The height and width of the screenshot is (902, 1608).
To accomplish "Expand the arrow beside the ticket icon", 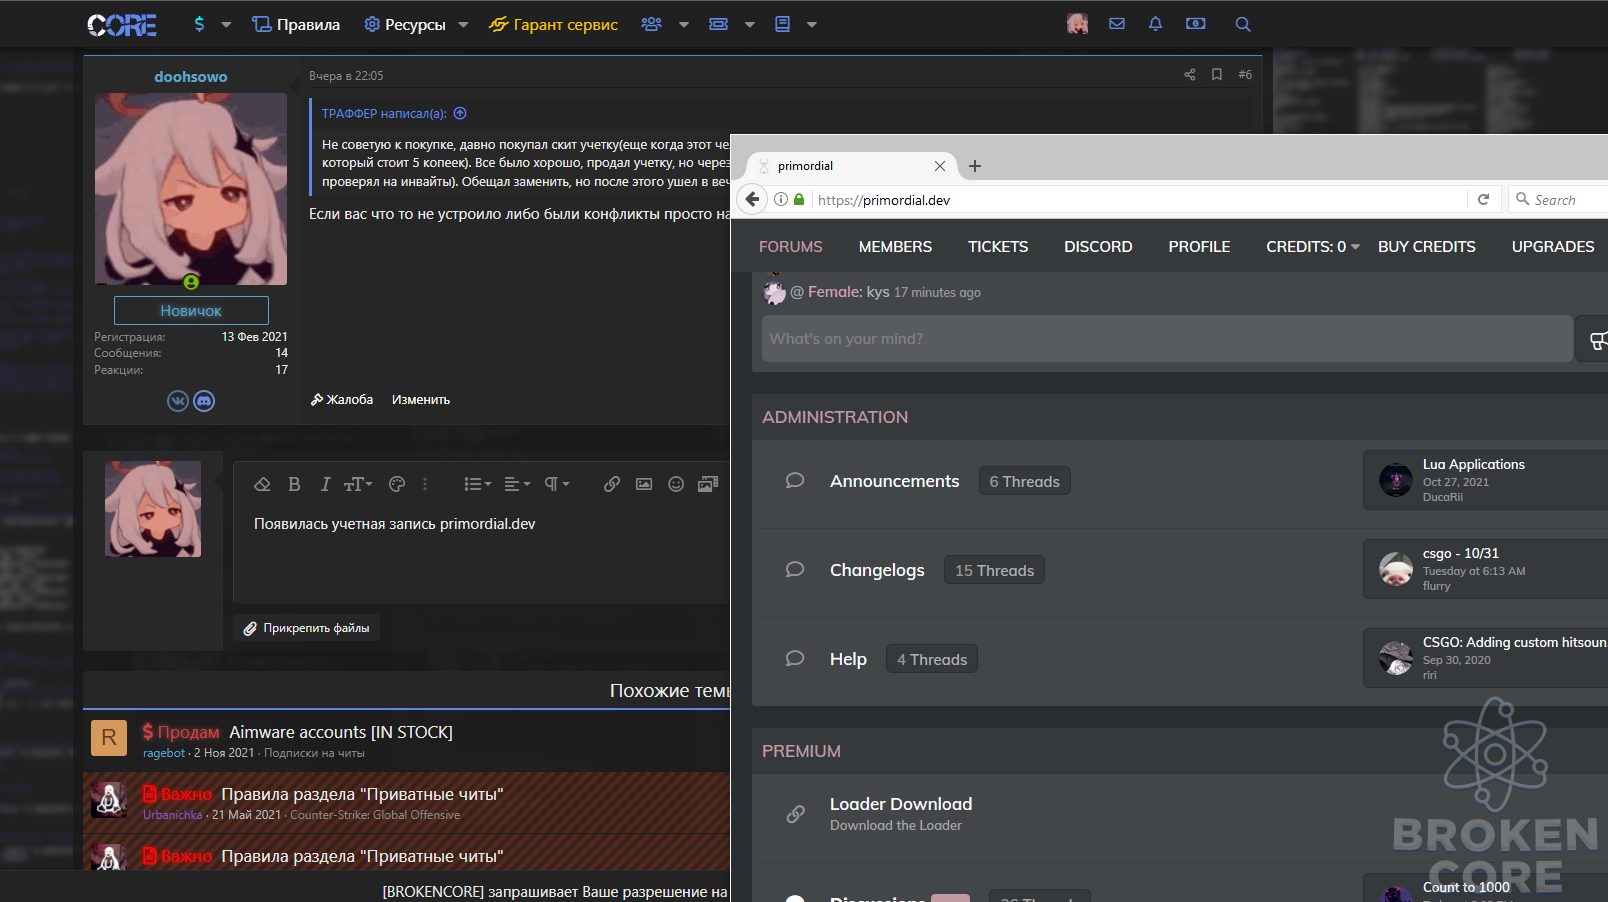I will [x=750, y=25].
